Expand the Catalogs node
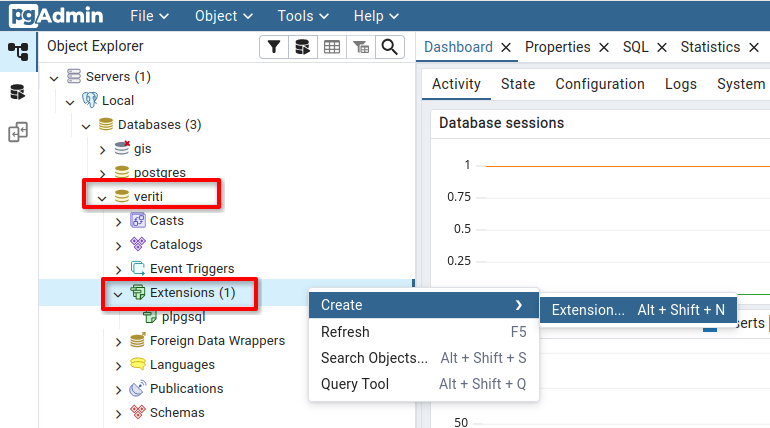770x428 pixels. coord(118,245)
